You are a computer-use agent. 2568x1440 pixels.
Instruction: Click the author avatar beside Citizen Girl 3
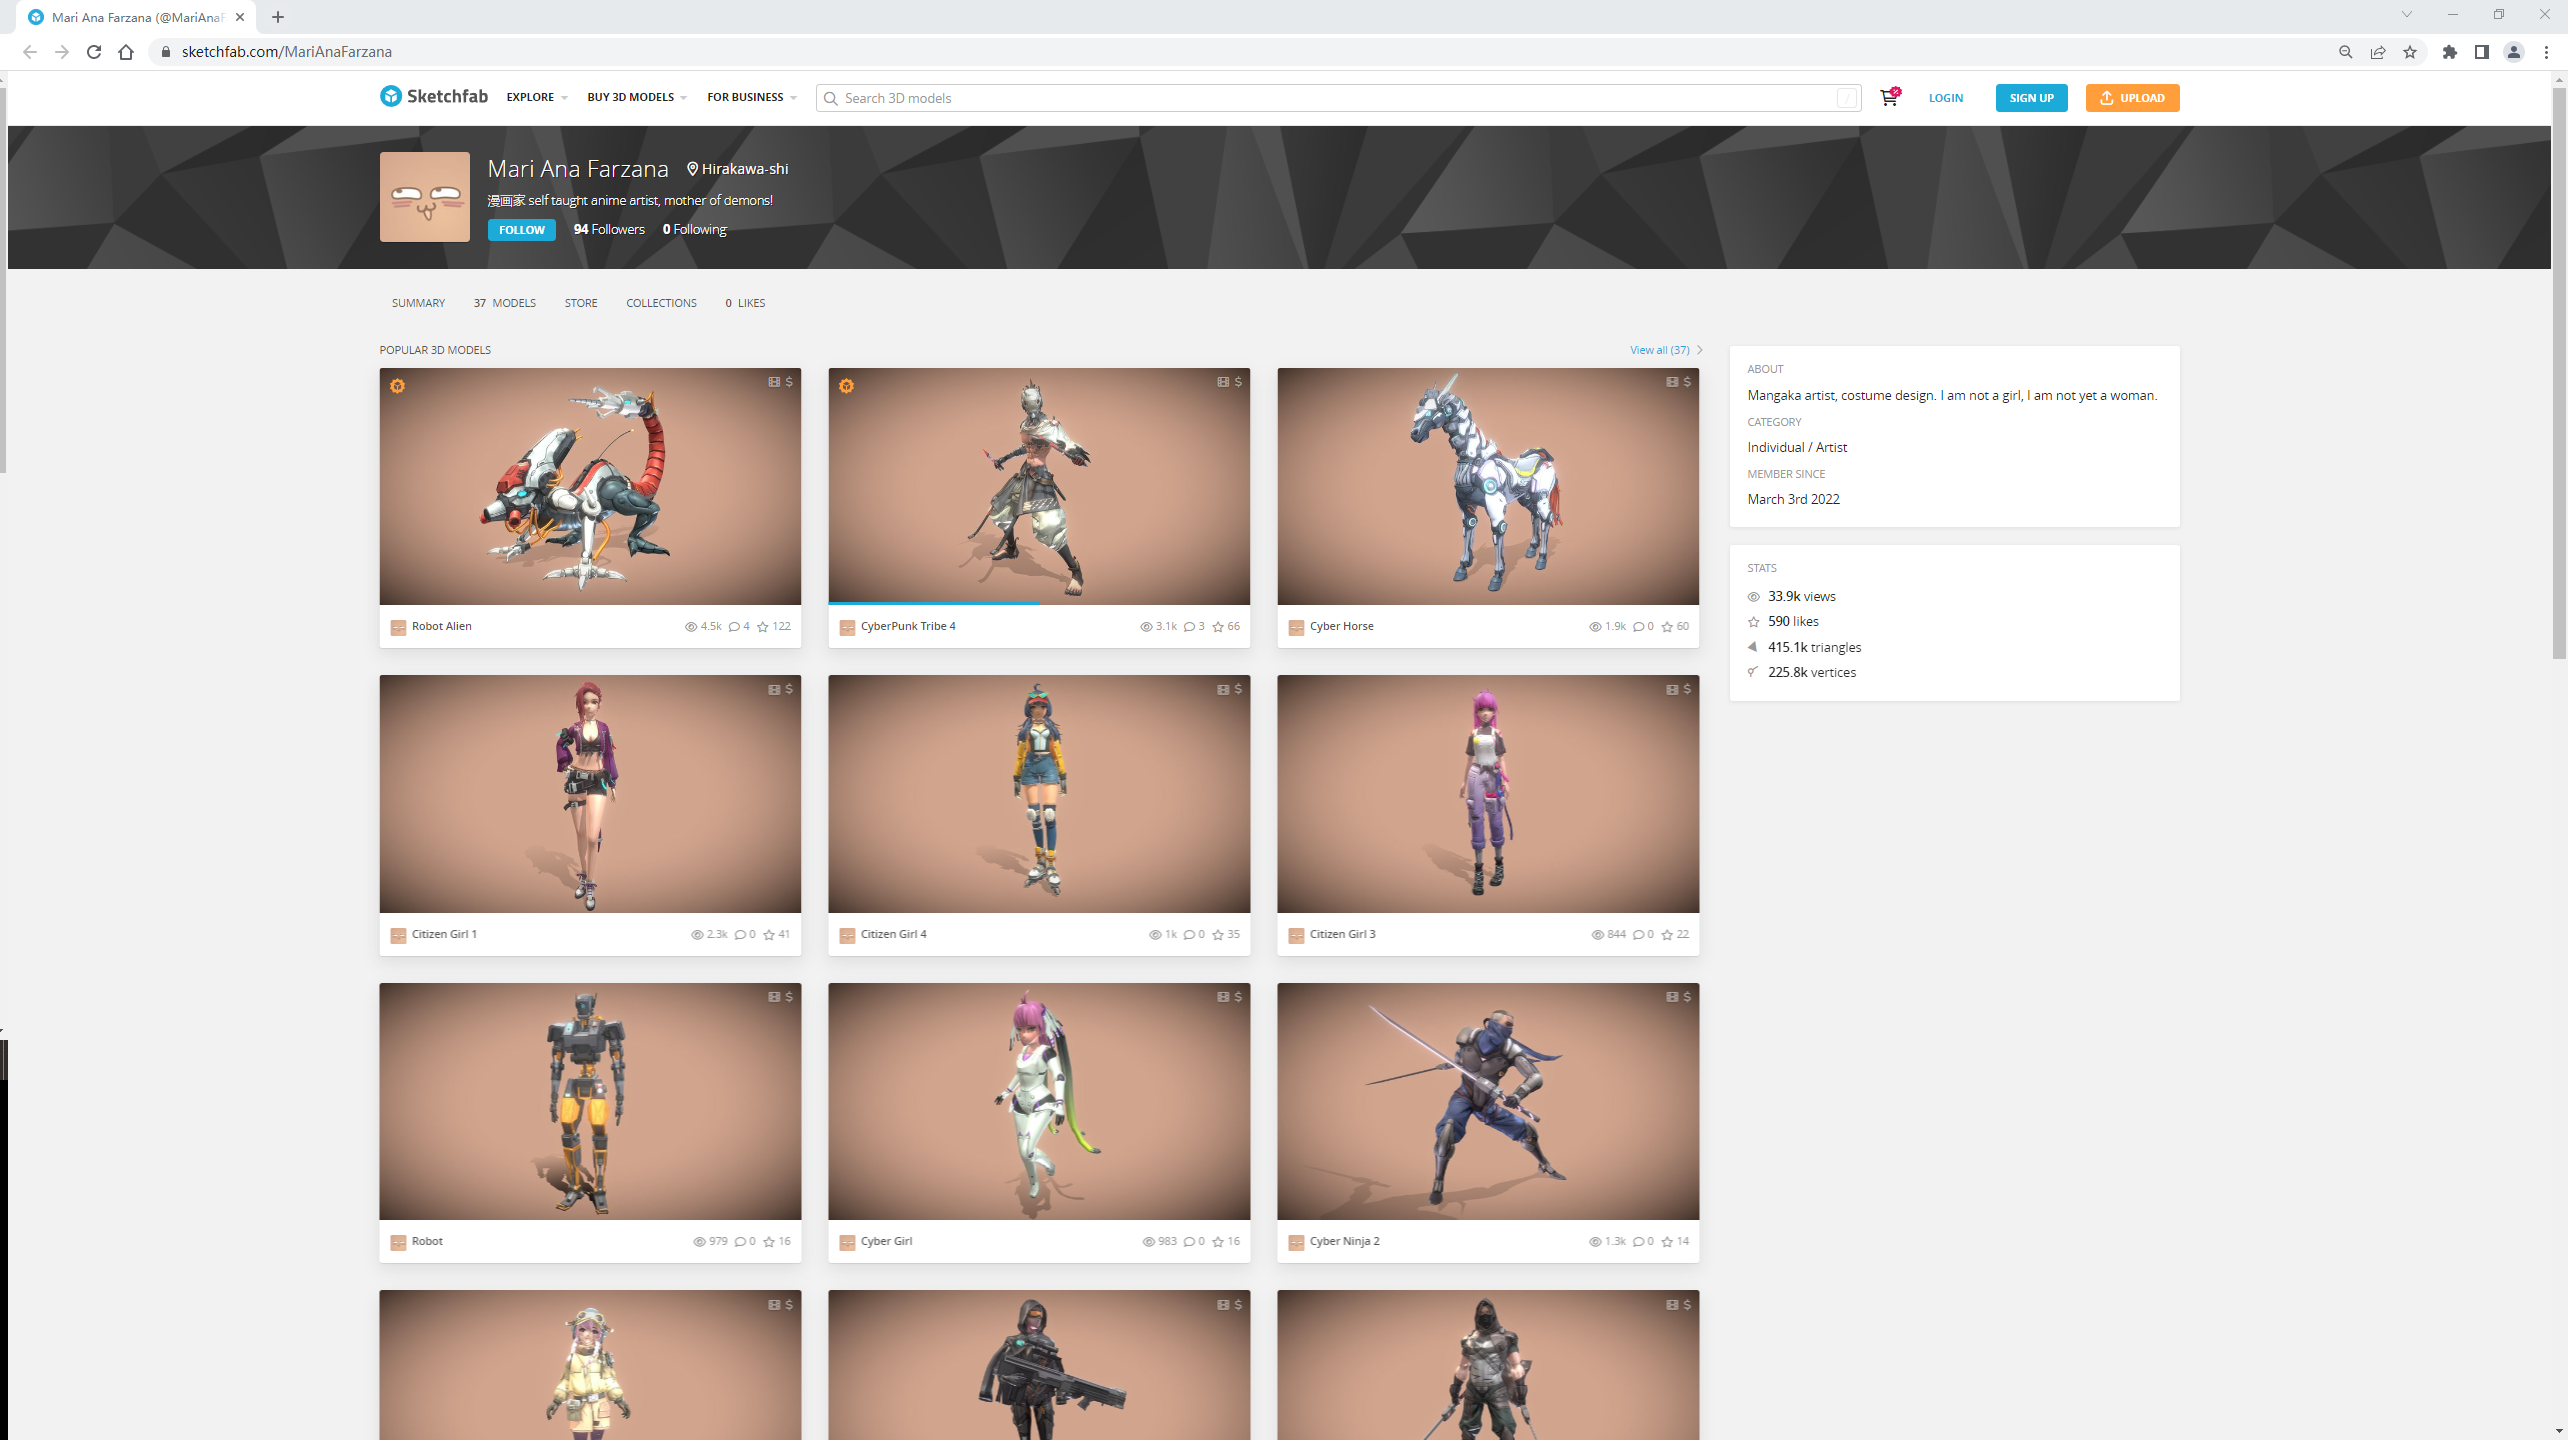click(x=1296, y=935)
